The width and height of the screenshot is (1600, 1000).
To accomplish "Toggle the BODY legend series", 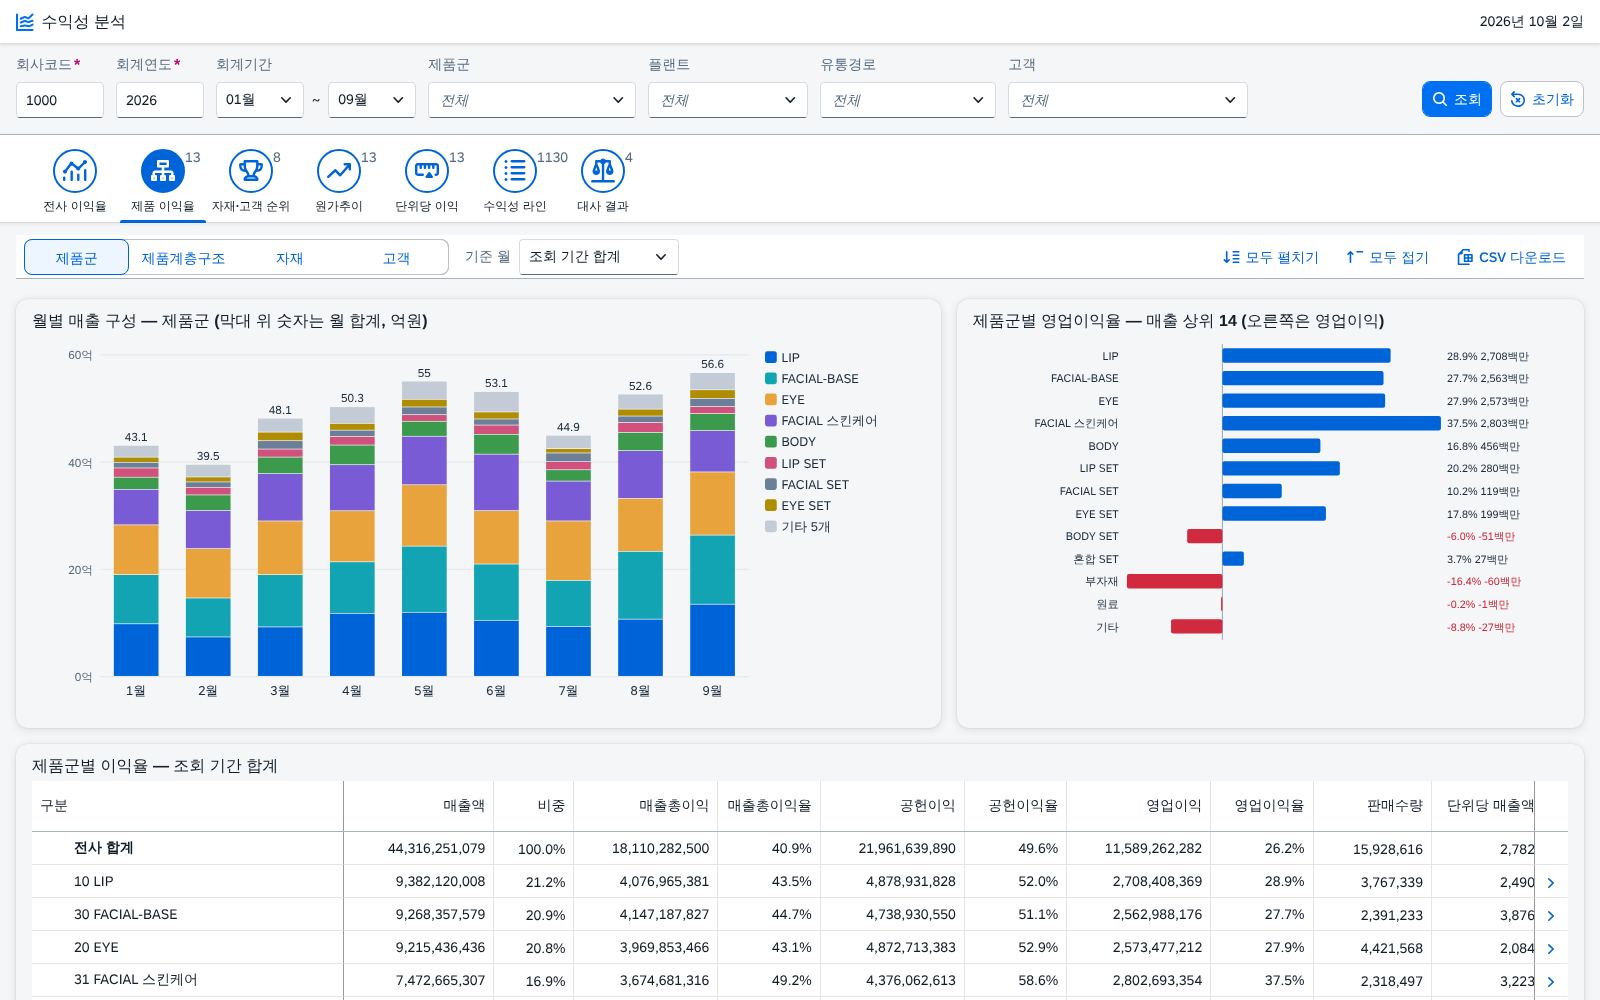I will tap(791, 442).
